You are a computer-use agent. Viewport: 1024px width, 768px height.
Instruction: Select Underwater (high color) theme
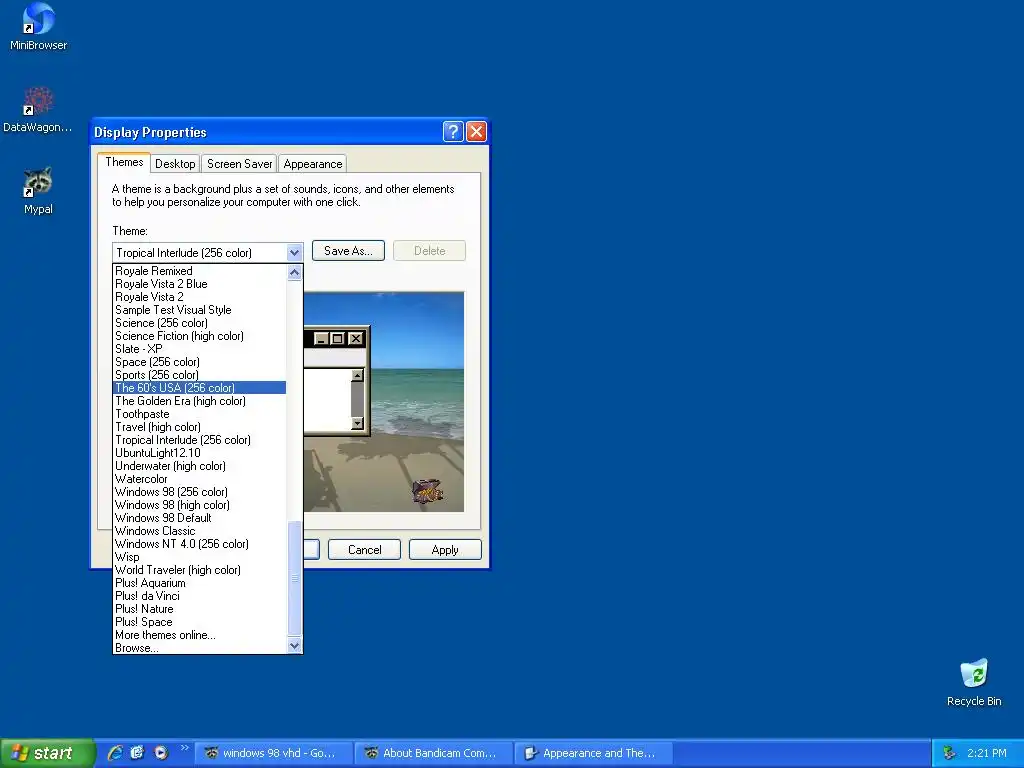pos(200,466)
